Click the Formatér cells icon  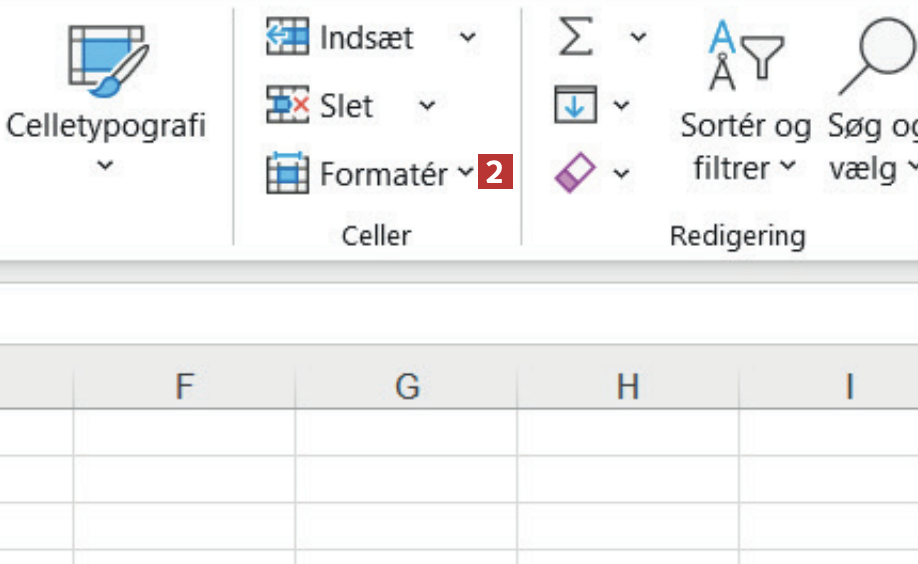[x=286, y=174]
